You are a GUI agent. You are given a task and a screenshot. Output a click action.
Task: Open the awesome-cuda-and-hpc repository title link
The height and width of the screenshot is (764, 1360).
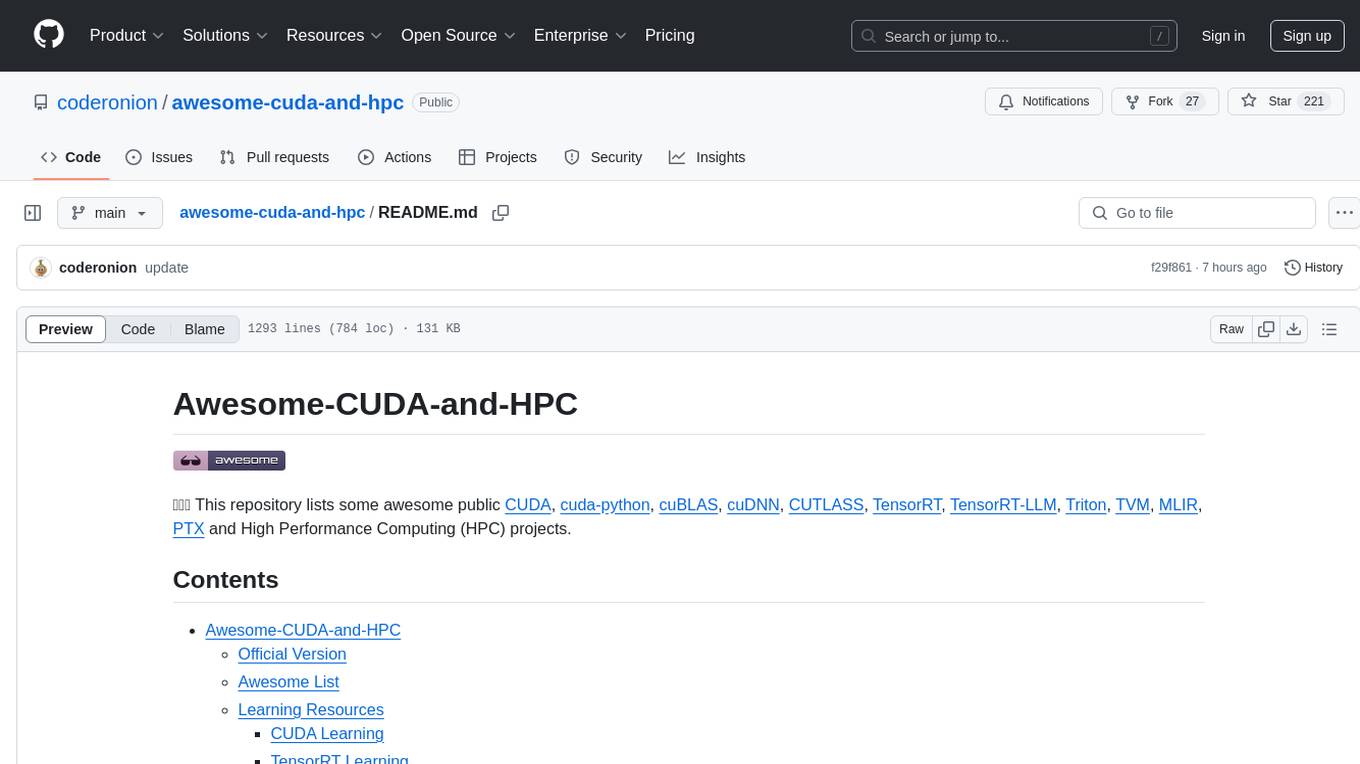tap(288, 102)
